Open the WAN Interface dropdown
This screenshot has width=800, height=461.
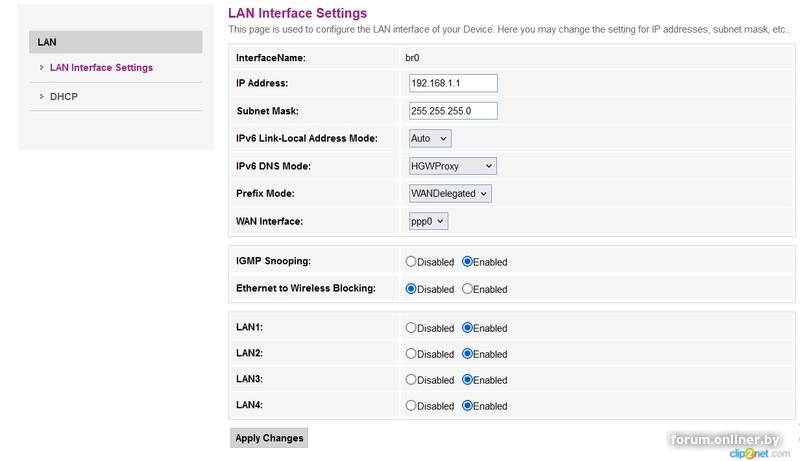click(x=428, y=221)
